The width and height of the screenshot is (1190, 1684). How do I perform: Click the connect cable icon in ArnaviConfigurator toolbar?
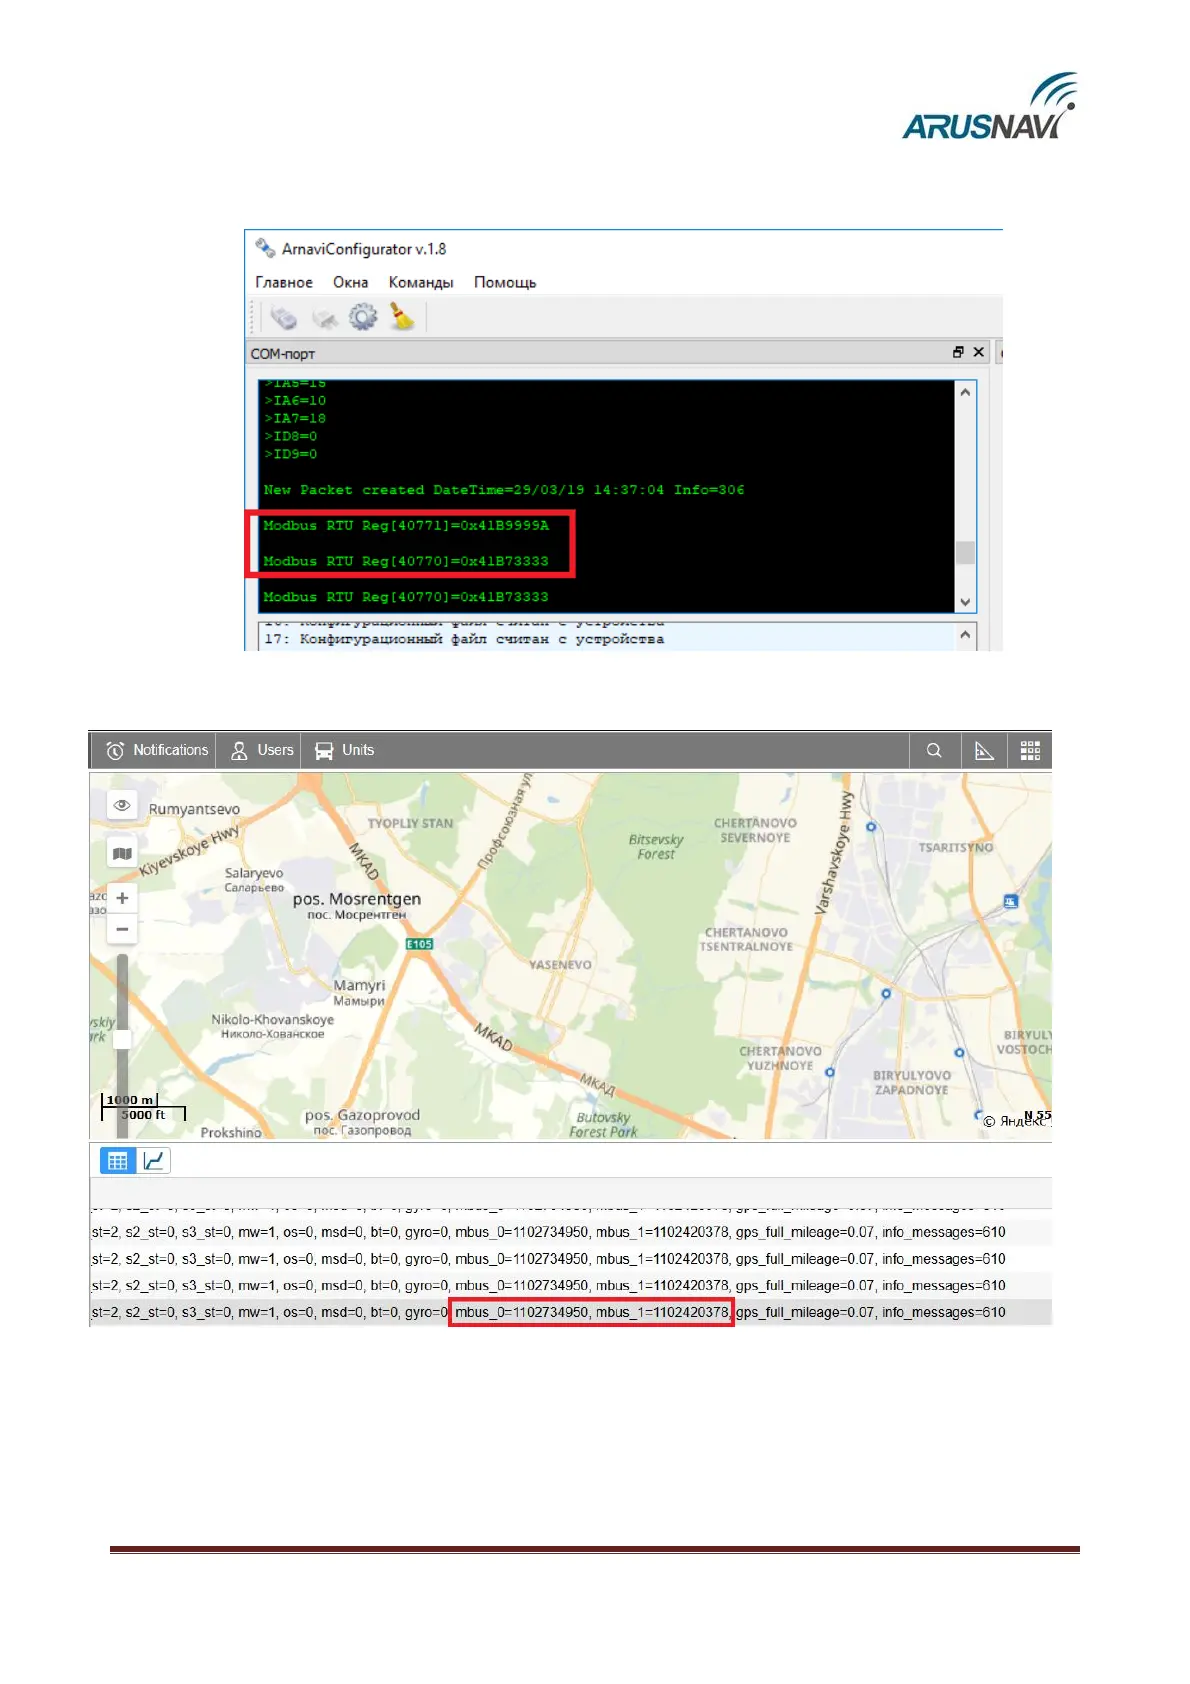point(283,318)
